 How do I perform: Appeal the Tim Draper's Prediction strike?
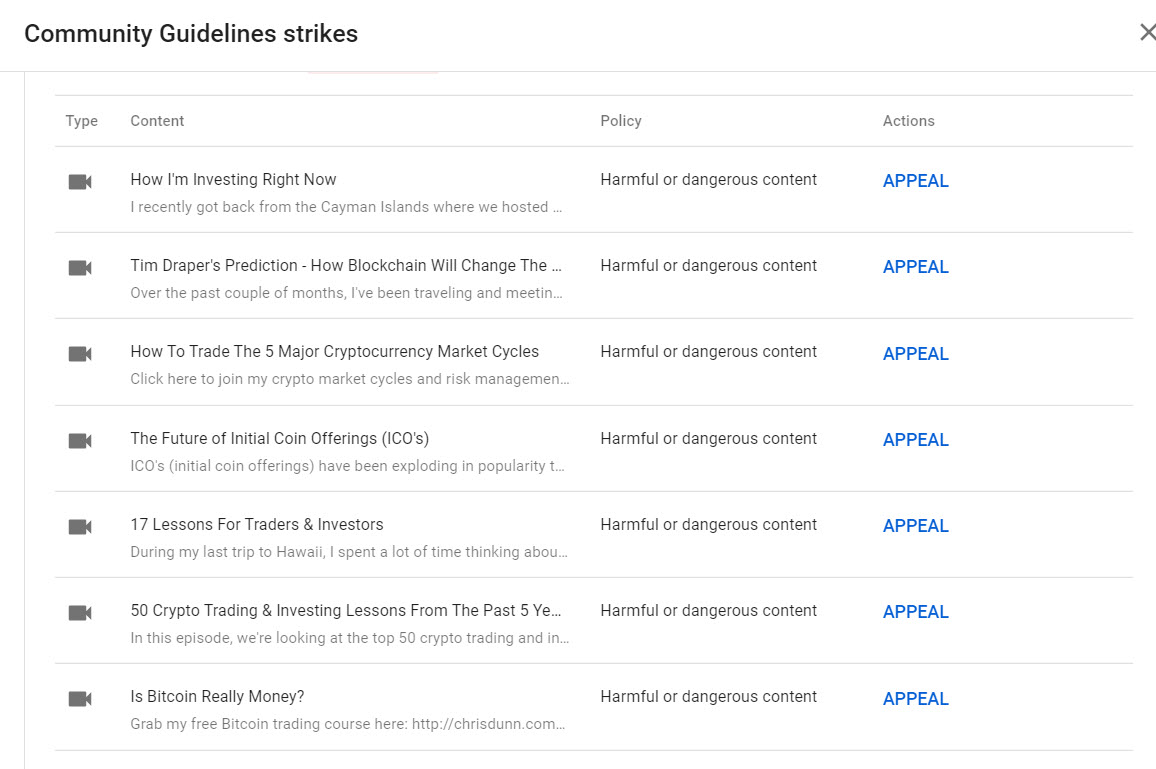[x=915, y=267]
